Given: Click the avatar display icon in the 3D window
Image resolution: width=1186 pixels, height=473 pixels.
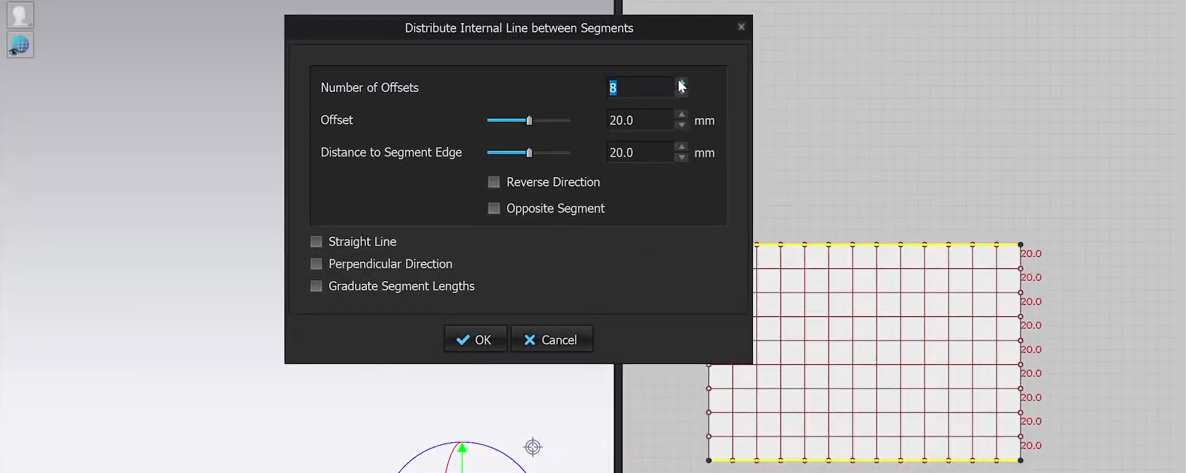Looking at the screenshot, I should [x=20, y=15].
